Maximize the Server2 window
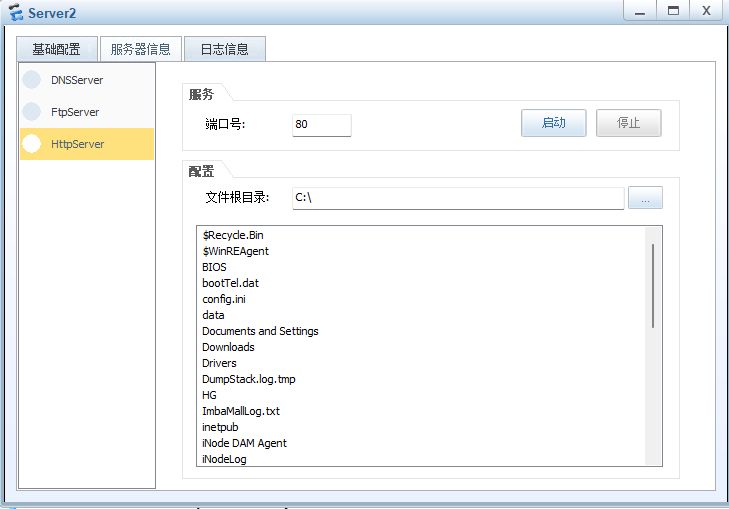Viewport: 729px width, 509px height. [x=673, y=10]
